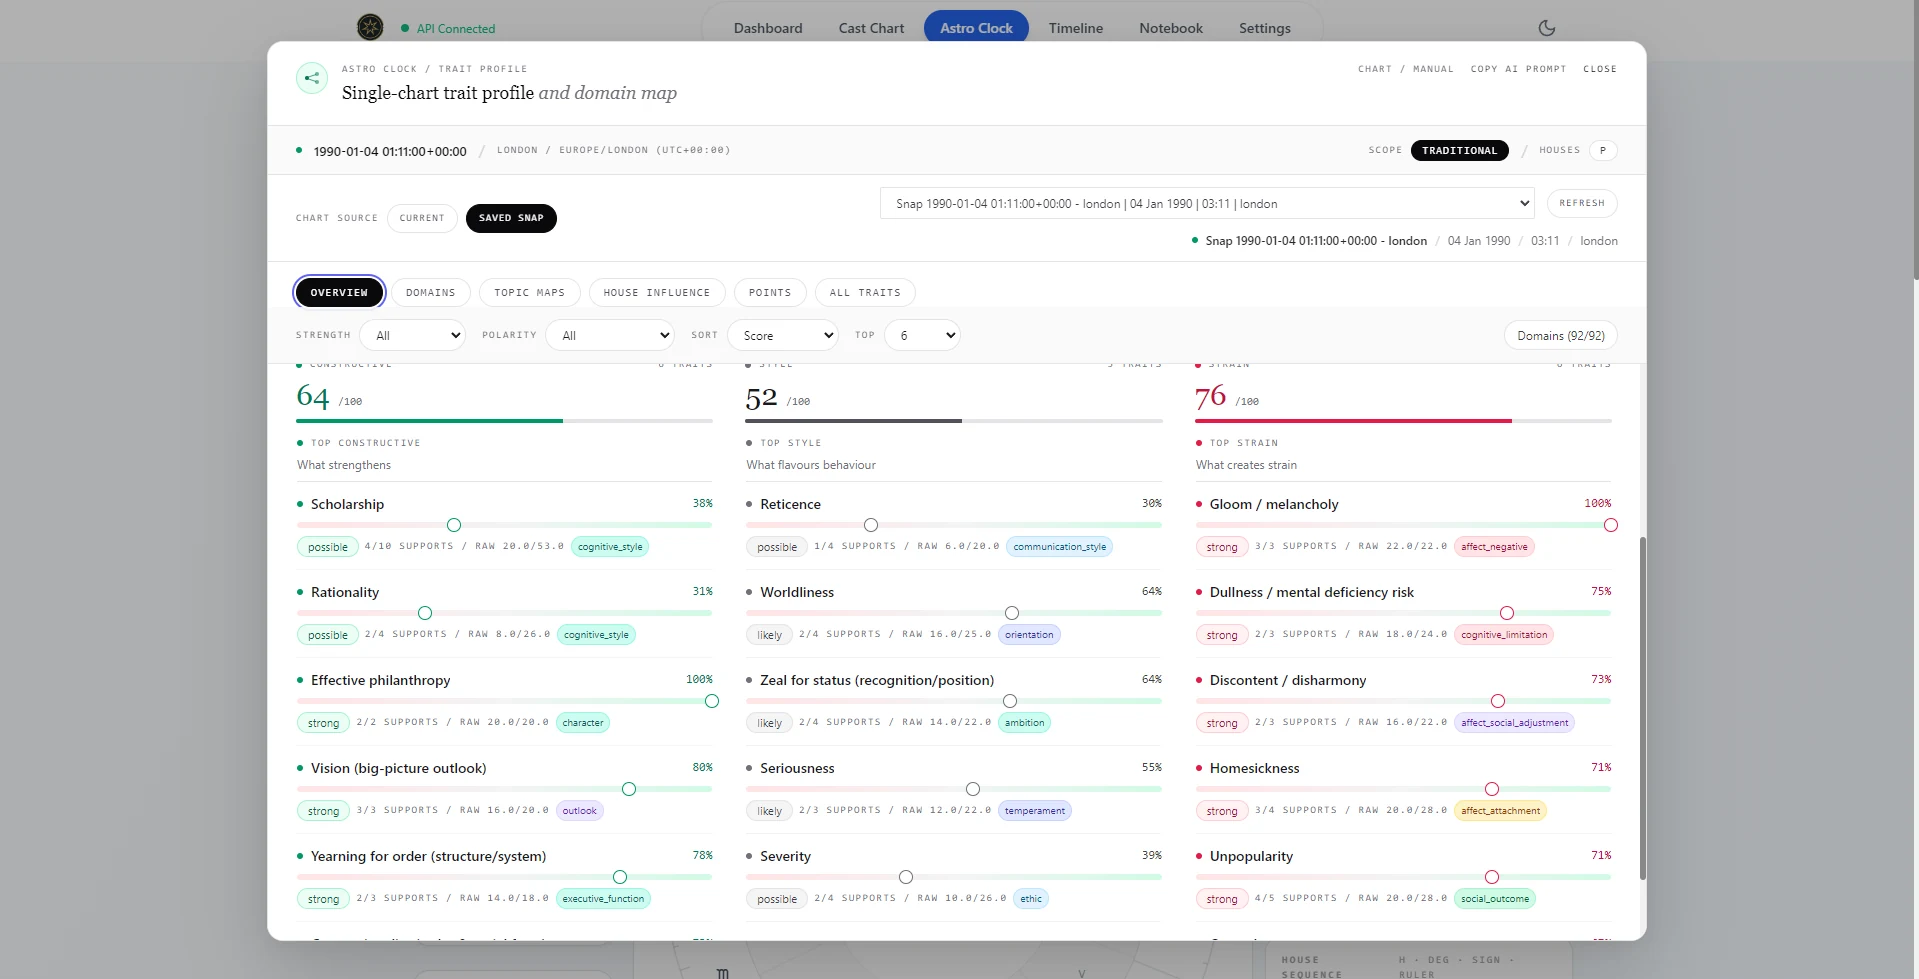1919x979 pixels.
Task: Click the 1990-01-04 01:11:00+00:00 timestamp
Action: pos(390,151)
